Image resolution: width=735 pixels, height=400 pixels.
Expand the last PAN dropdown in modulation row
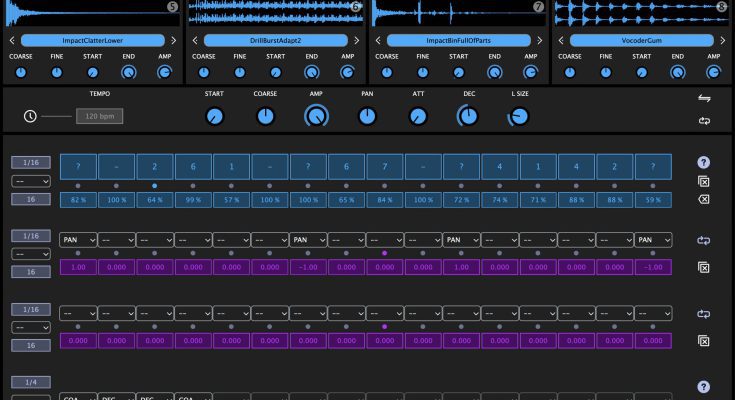652,240
